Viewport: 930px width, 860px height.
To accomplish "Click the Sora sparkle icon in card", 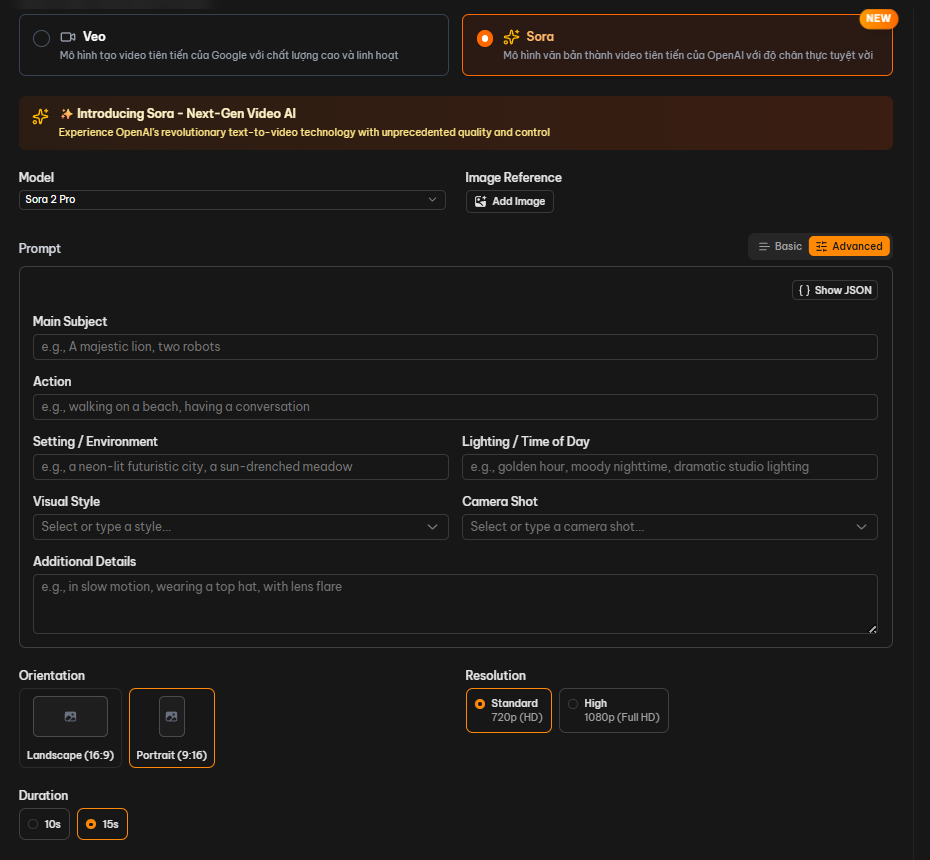I will 511,37.
